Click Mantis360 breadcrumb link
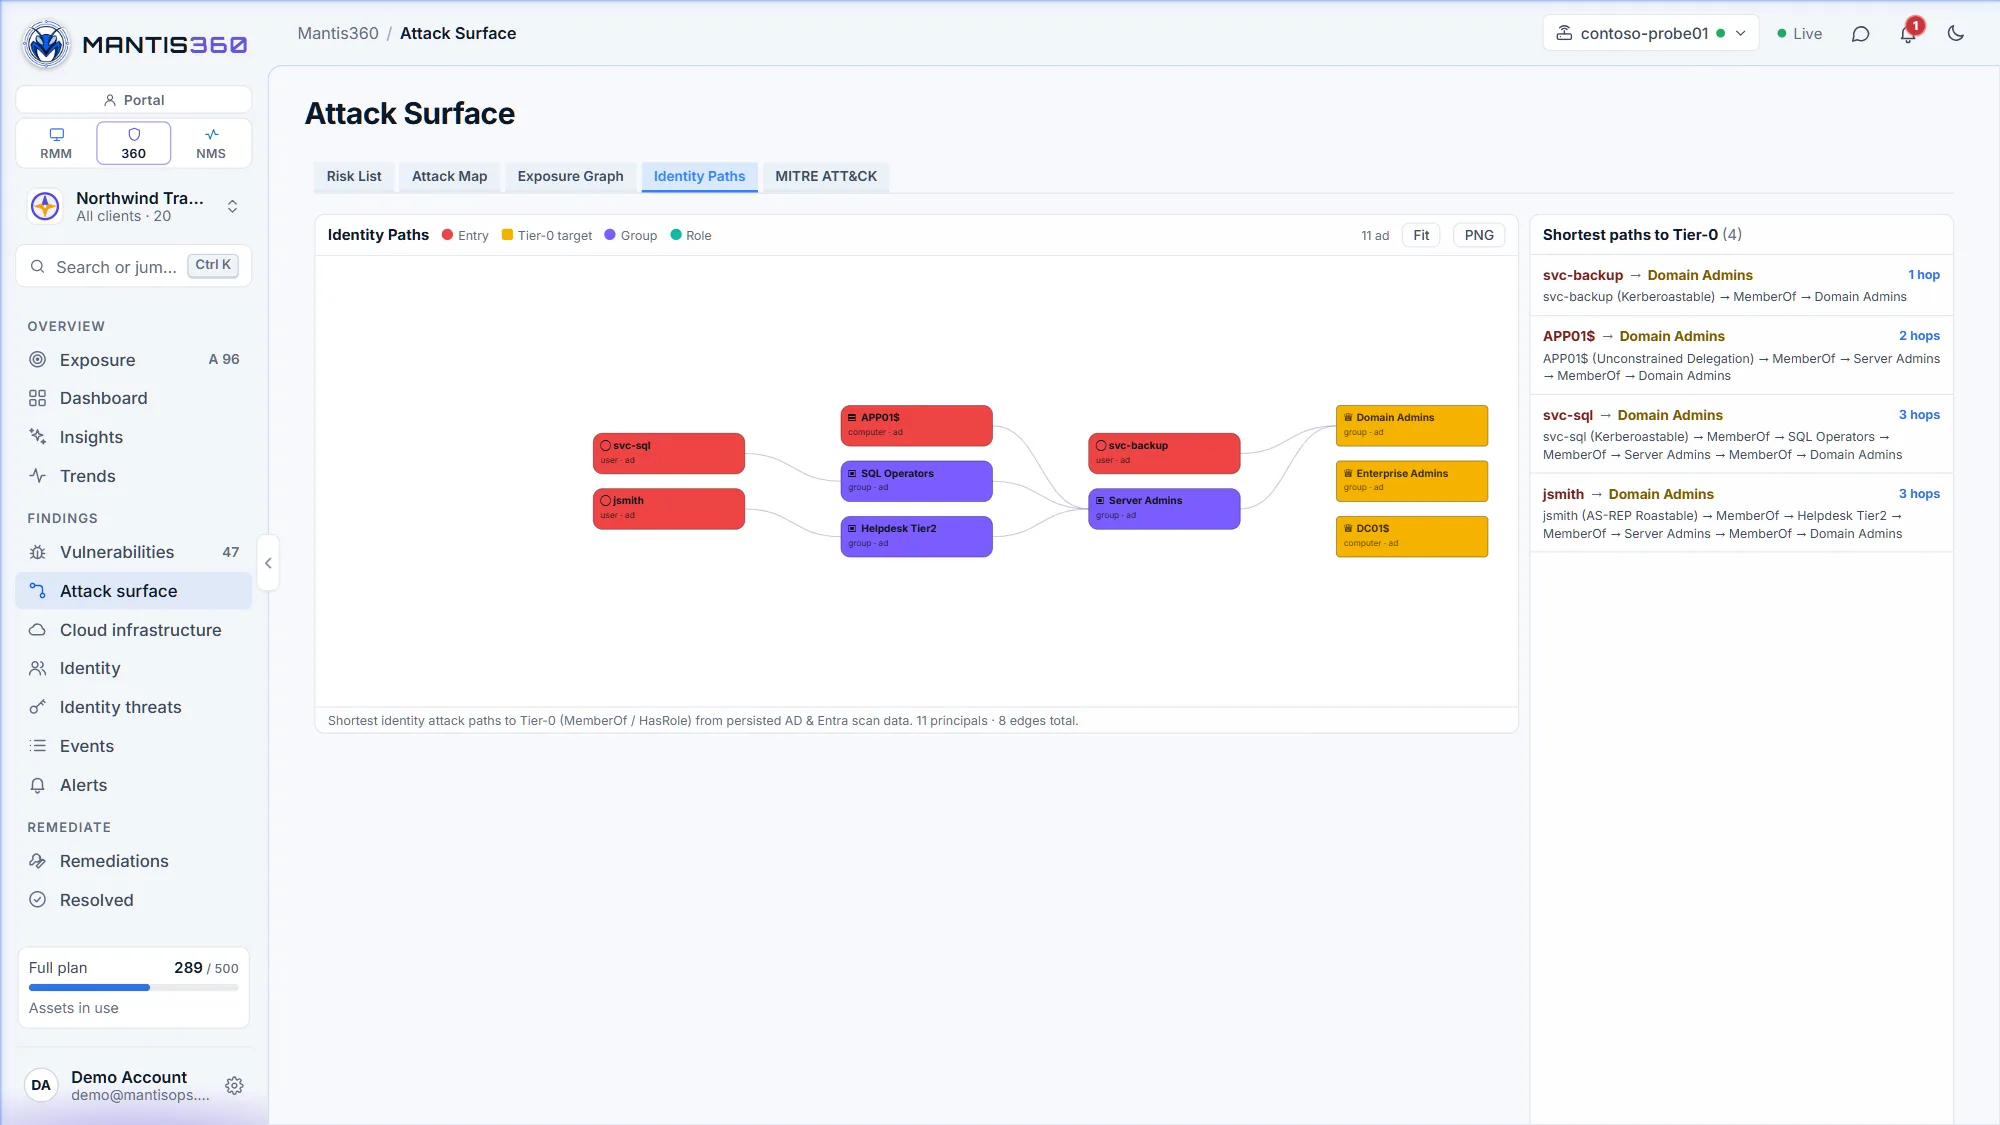 pyautogui.click(x=338, y=34)
